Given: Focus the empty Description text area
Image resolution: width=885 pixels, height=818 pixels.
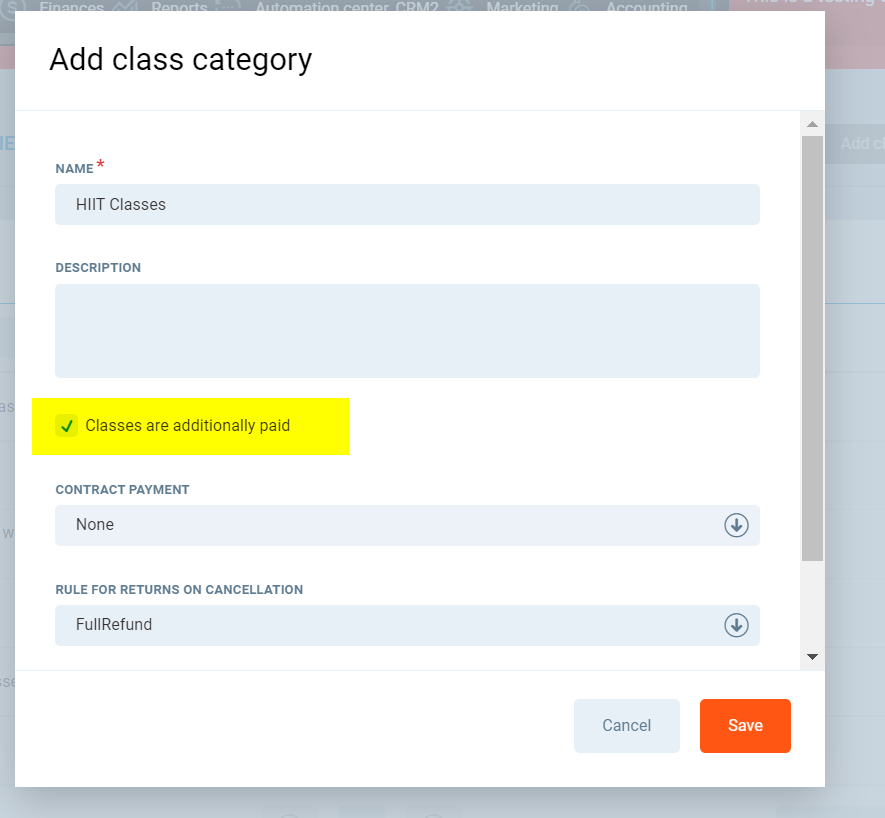Looking at the screenshot, I should pos(406,331).
